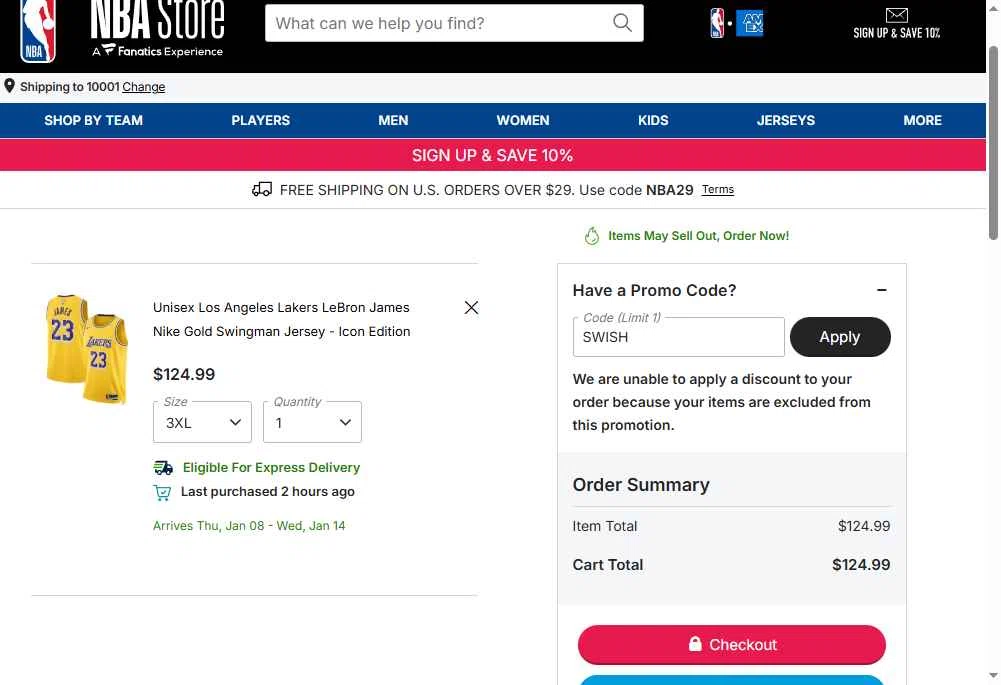Image resolution: width=1001 pixels, height=685 pixels.
Task: Open the Players menu
Action: (260, 120)
